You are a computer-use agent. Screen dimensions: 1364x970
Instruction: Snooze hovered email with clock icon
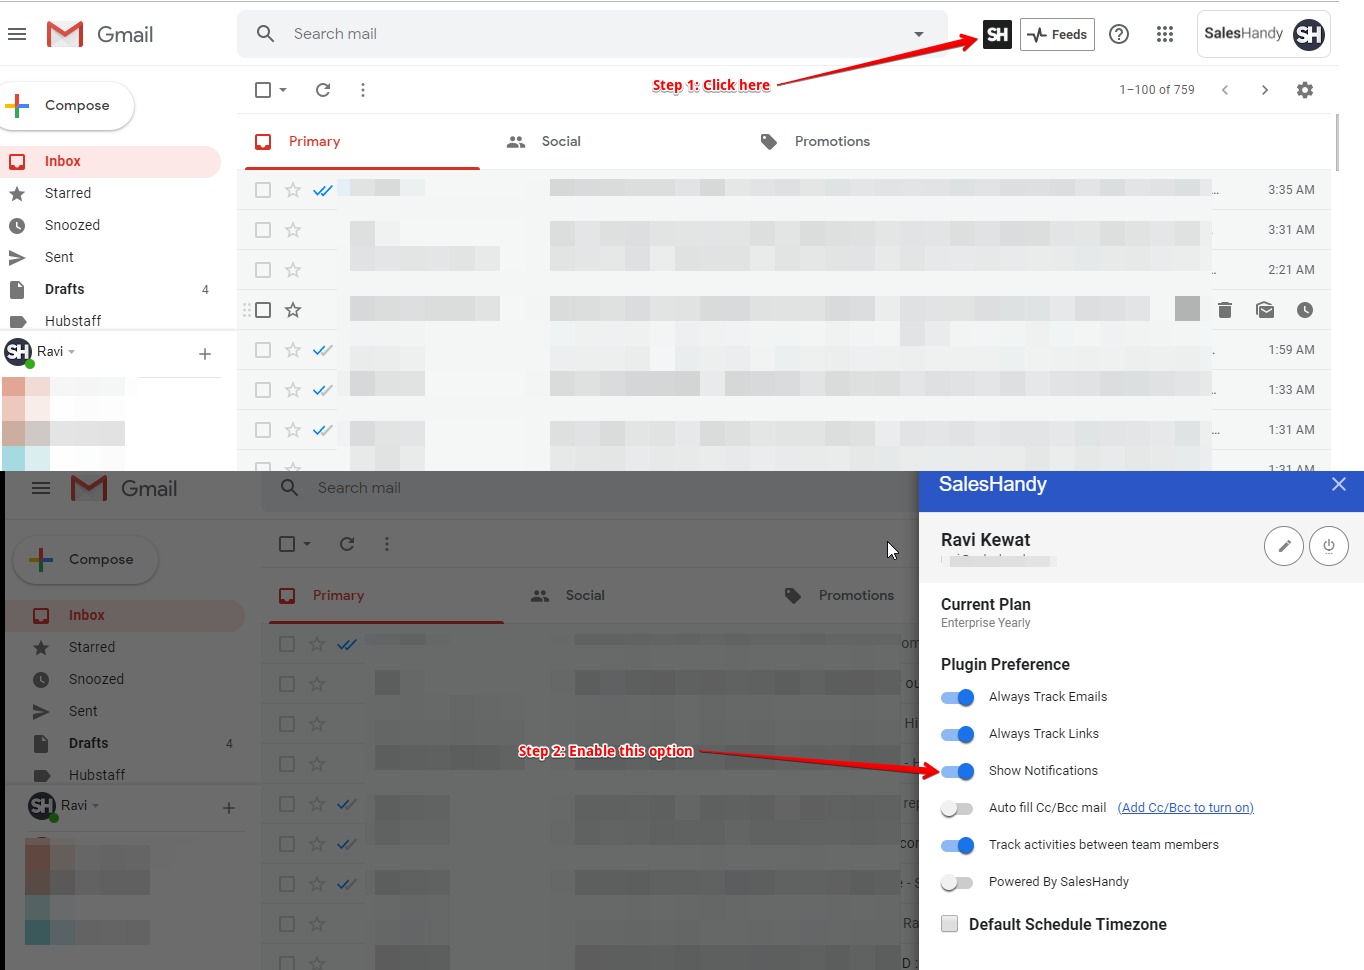coord(1305,310)
